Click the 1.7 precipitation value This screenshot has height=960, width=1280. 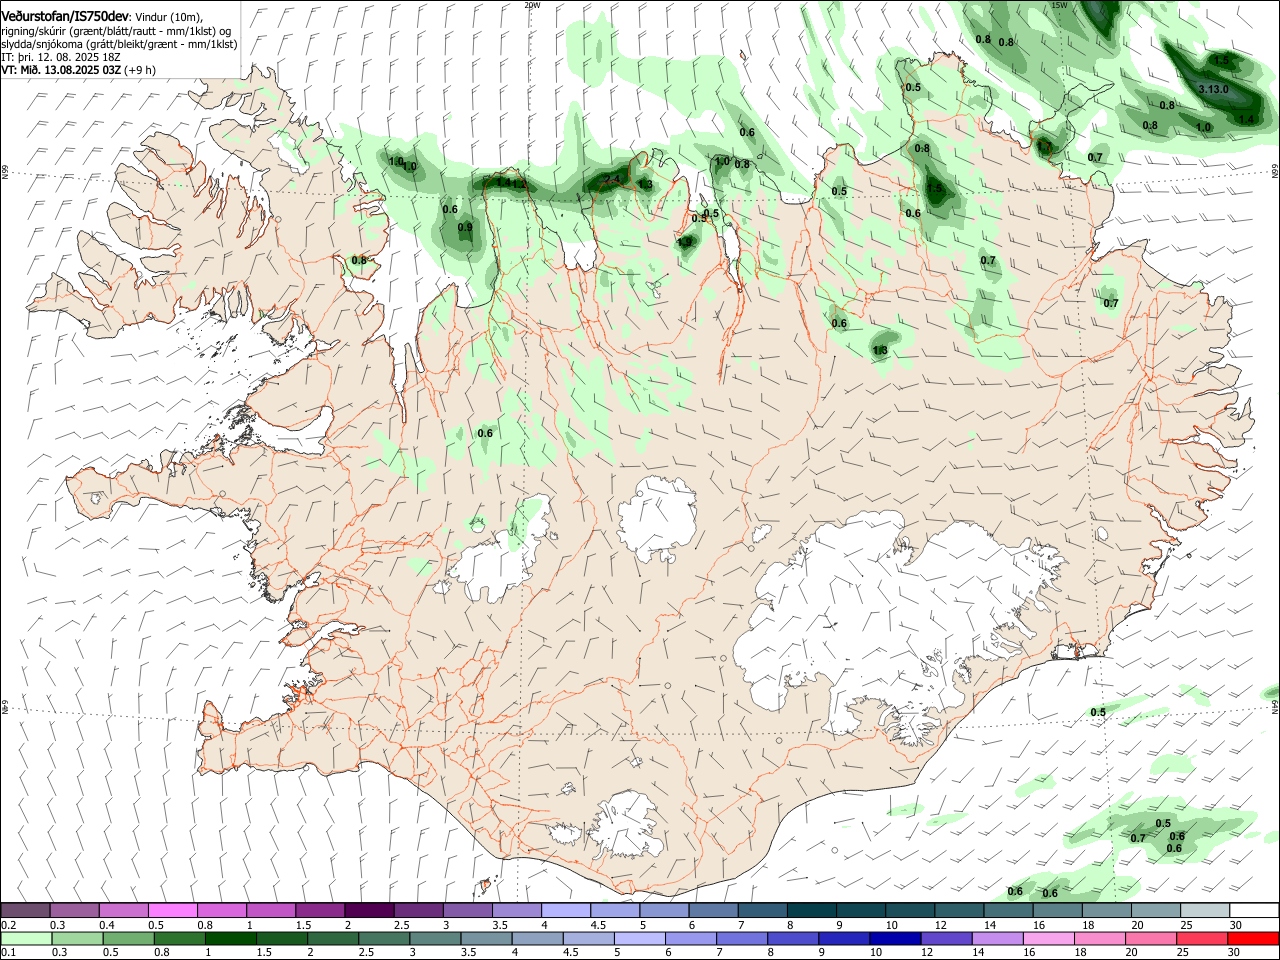click(1045, 147)
